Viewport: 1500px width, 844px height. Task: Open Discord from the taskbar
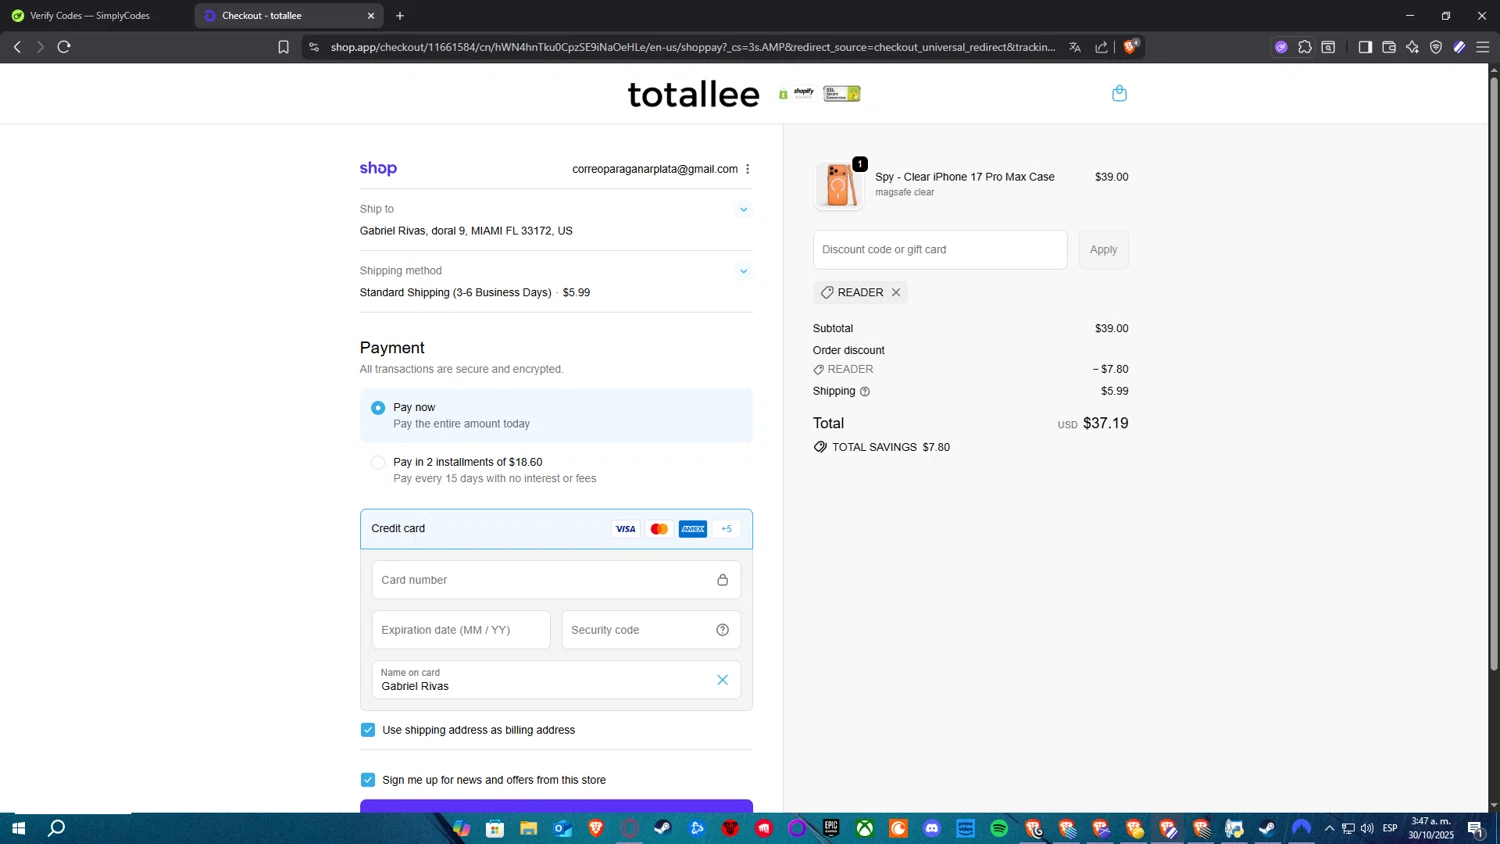click(x=932, y=828)
